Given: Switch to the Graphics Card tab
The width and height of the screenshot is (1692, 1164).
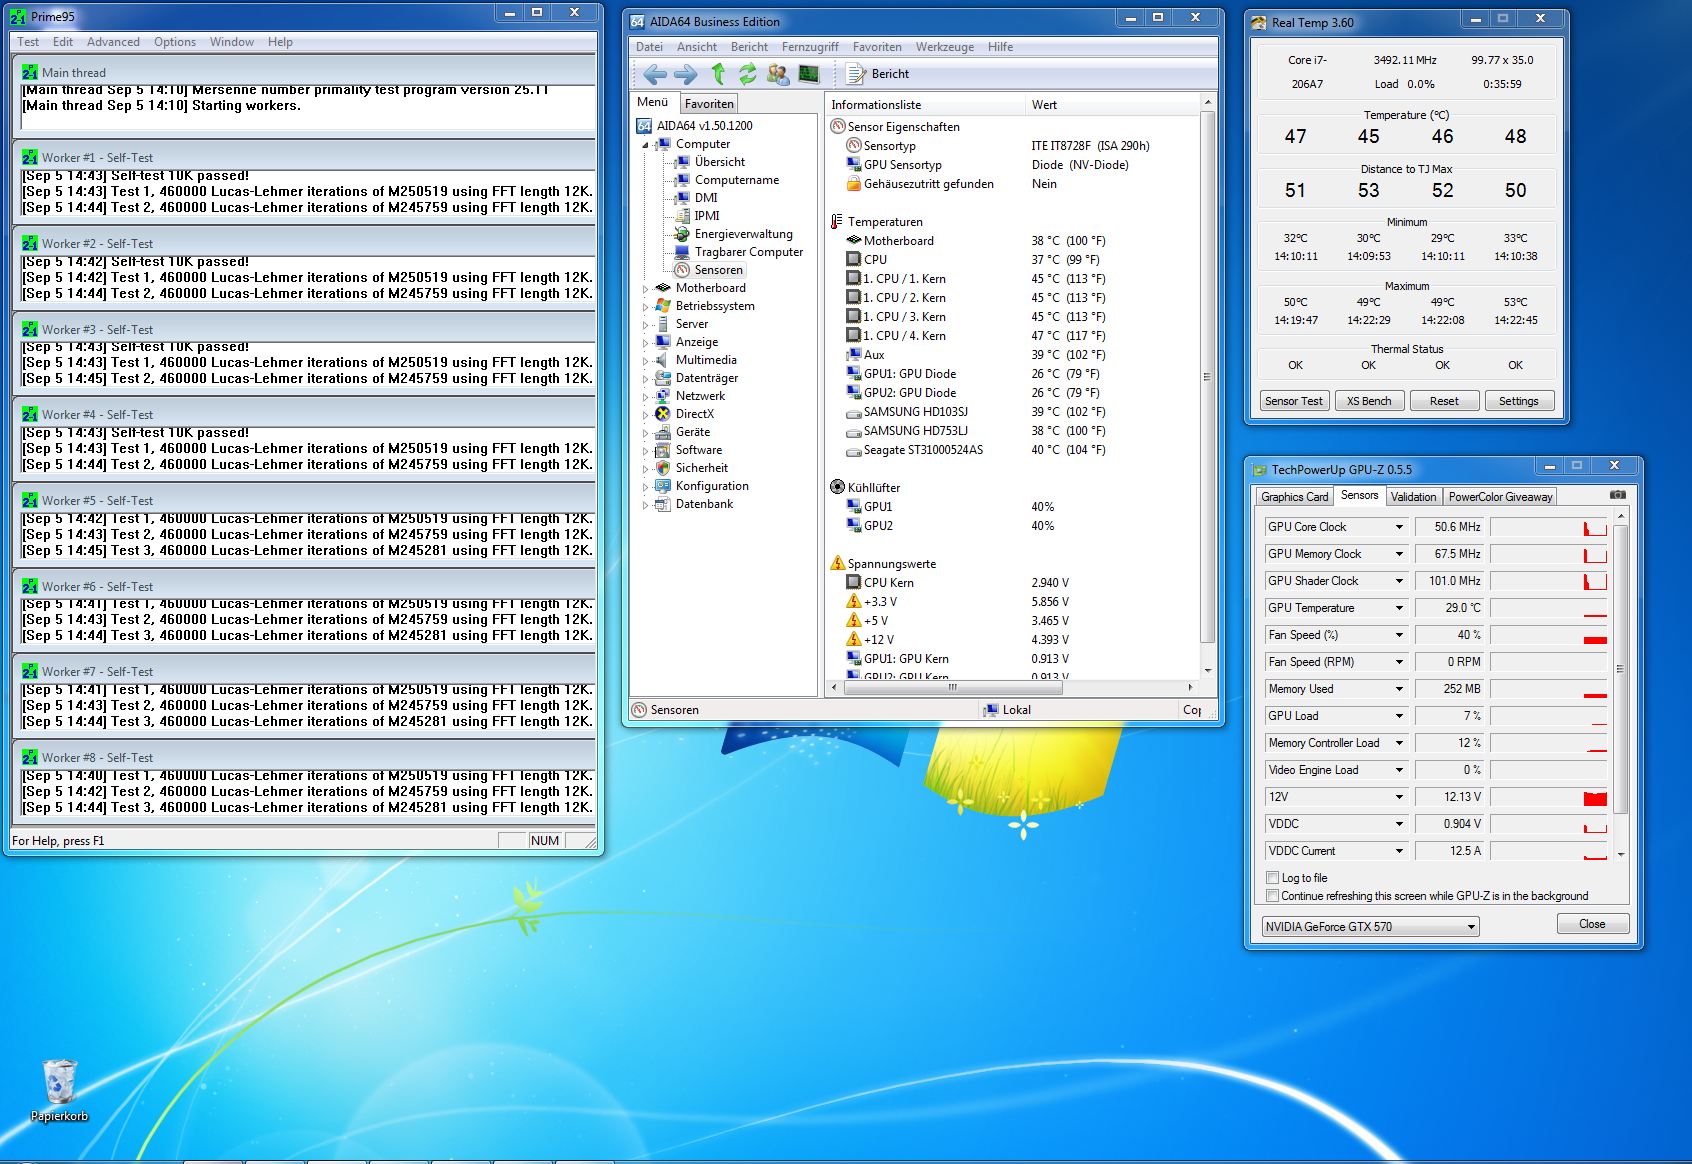Looking at the screenshot, I should (1294, 497).
